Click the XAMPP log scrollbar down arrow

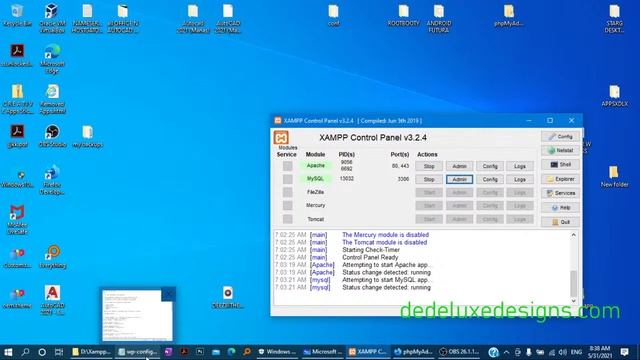(x=573, y=301)
